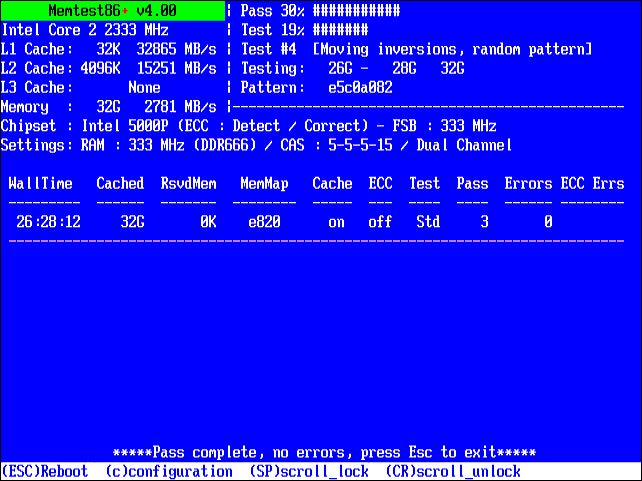Screen dimensions: 642x481
Task: Click the Pass count value 3
Action: tap(484, 222)
